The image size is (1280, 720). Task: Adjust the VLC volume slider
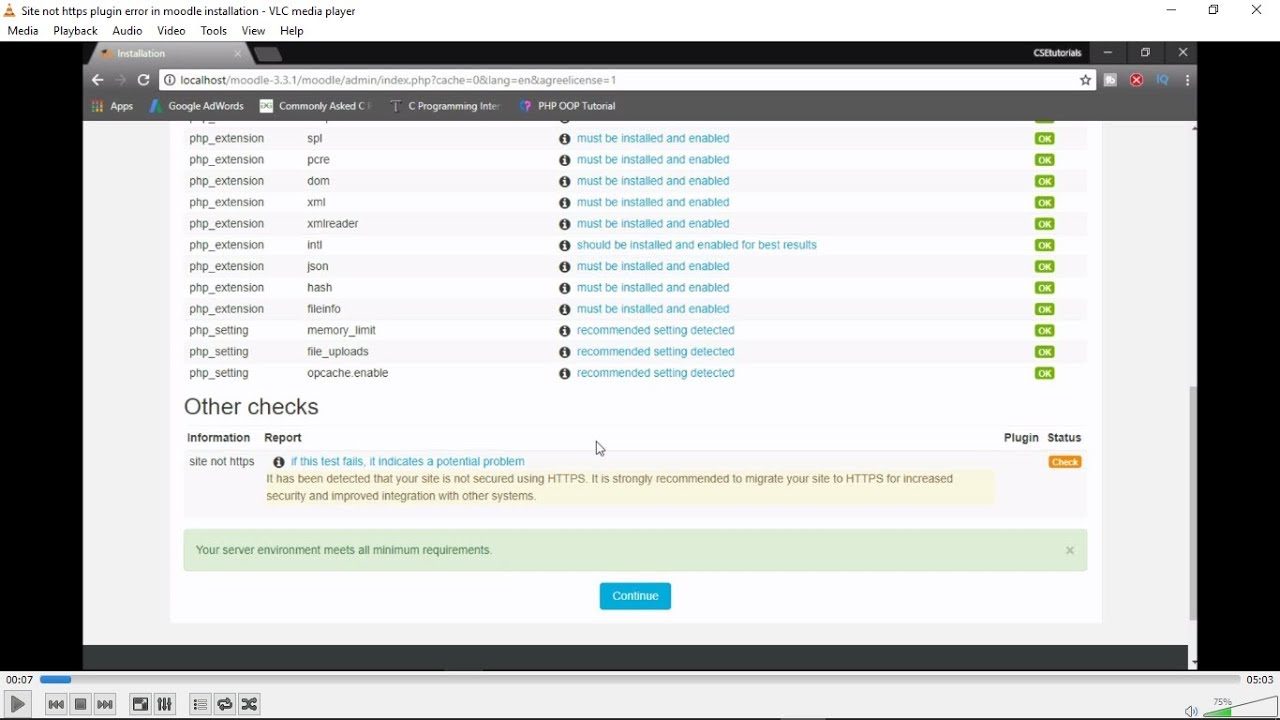pyautogui.click(x=1241, y=707)
